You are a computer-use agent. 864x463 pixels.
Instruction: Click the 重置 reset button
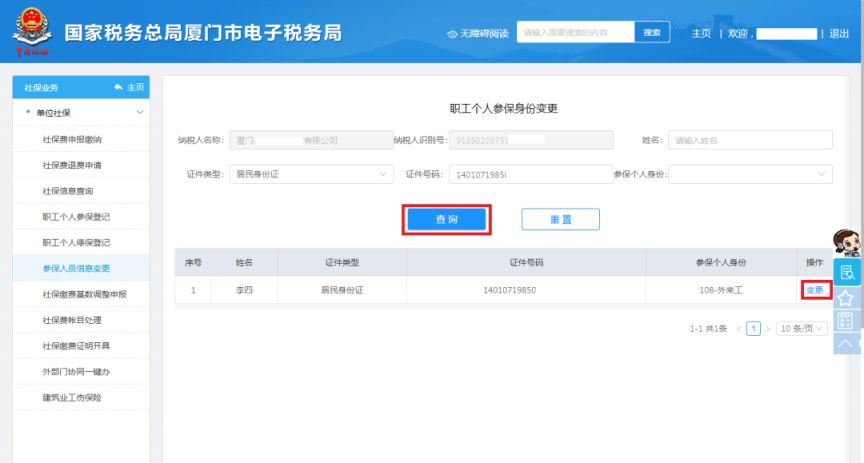pyautogui.click(x=560, y=220)
